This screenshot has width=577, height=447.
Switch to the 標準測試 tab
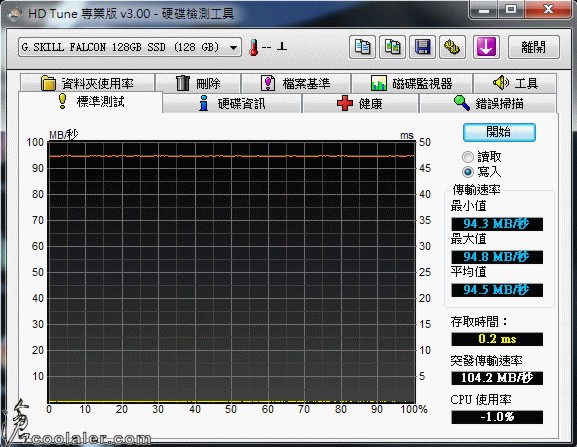tap(91, 102)
